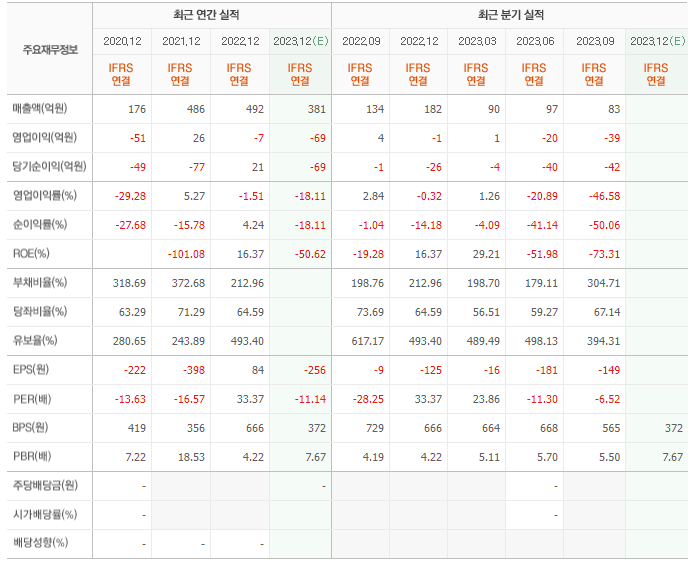Click the quick ratio value 71.29
This screenshot has height=562, width=698.
[191, 312]
